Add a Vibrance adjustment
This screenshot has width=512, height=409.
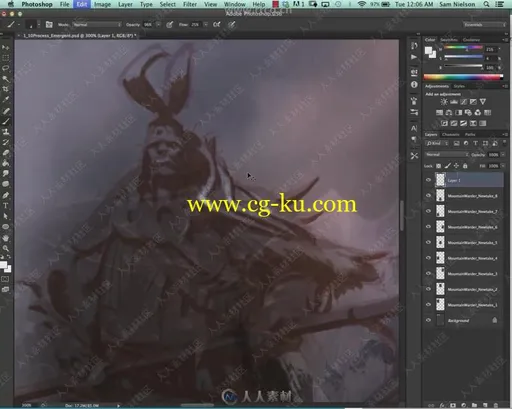(x=483, y=102)
